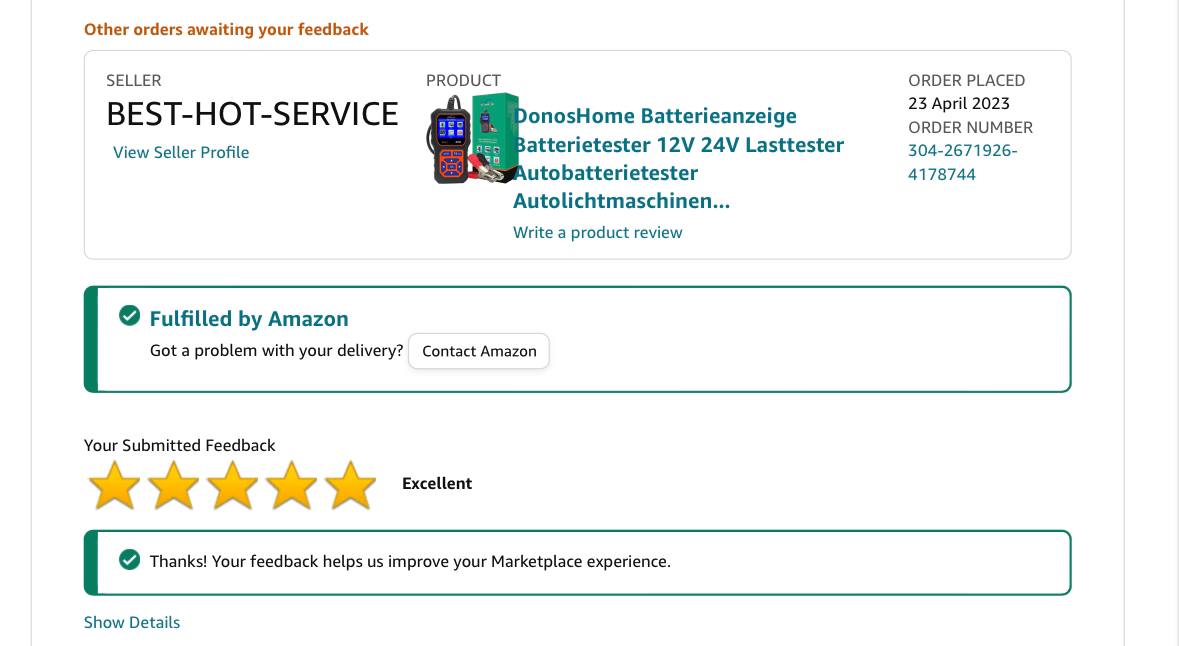
Task: Click the Fulfilled by Amazon heading
Action: pos(249,319)
